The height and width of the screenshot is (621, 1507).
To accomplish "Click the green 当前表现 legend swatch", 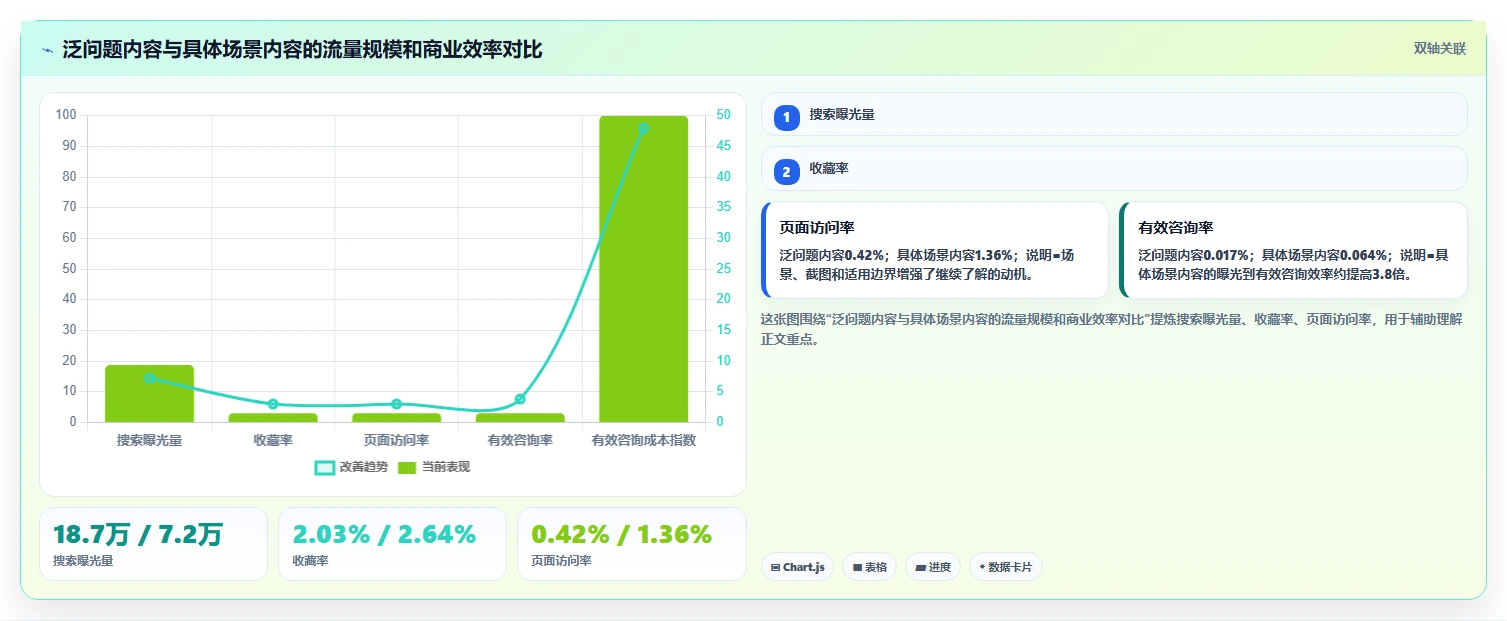I will coord(407,468).
